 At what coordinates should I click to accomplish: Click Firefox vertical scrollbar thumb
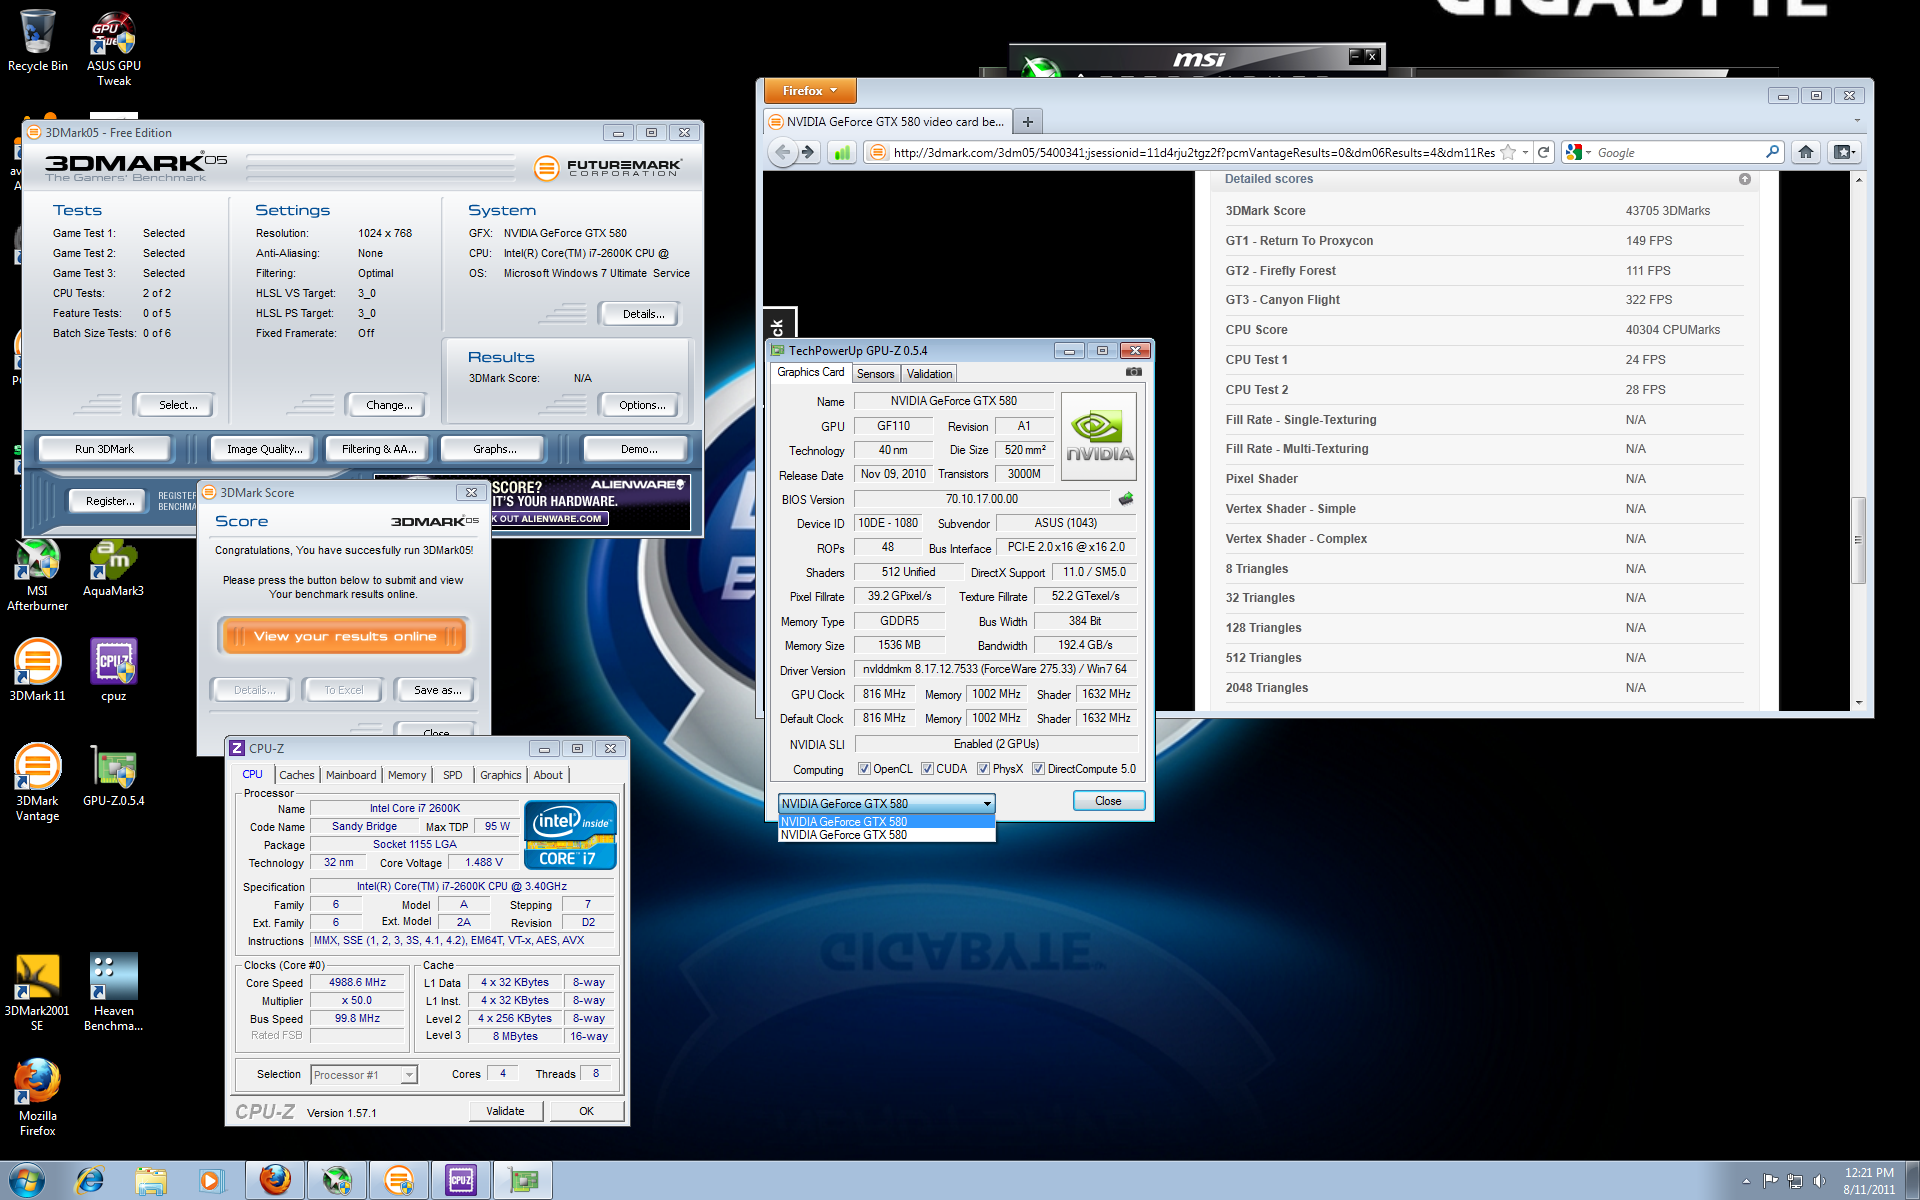pos(1858,540)
